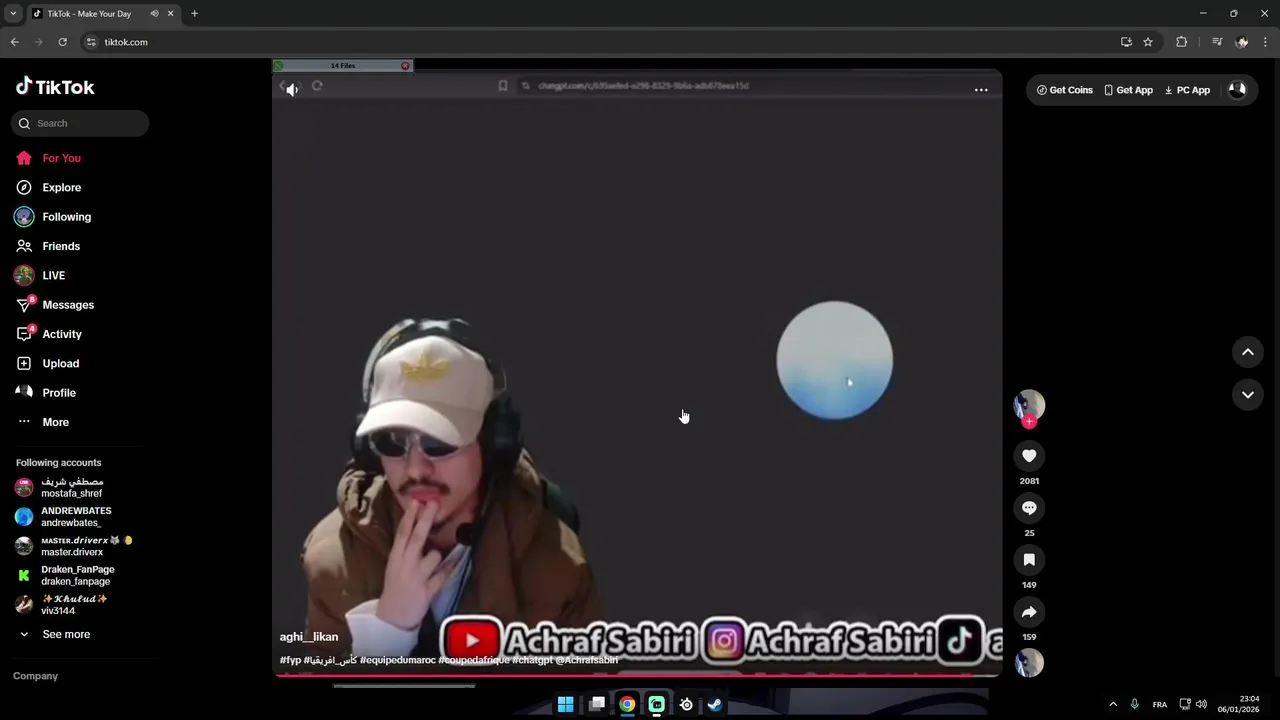The image size is (1280, 720).
Task: Save video with bookmark icon
Action: point(1029,560)
